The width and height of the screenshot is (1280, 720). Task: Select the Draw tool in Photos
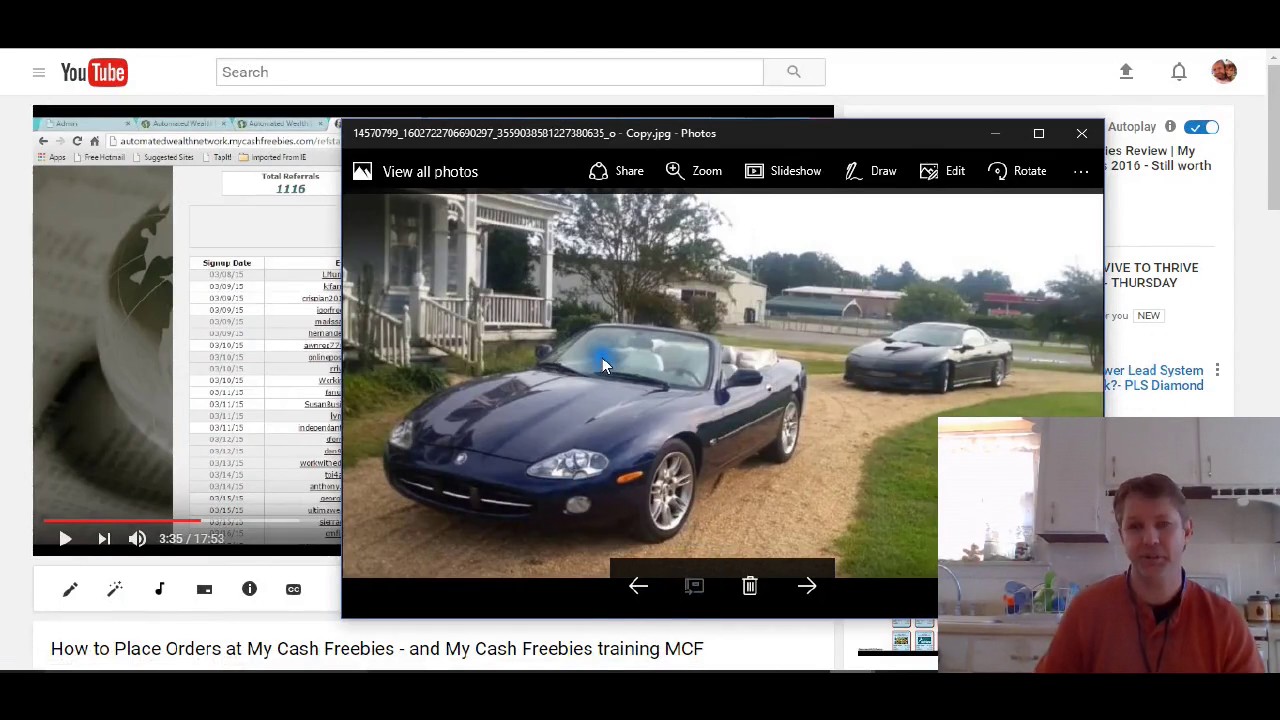click(x=870, y=171)
